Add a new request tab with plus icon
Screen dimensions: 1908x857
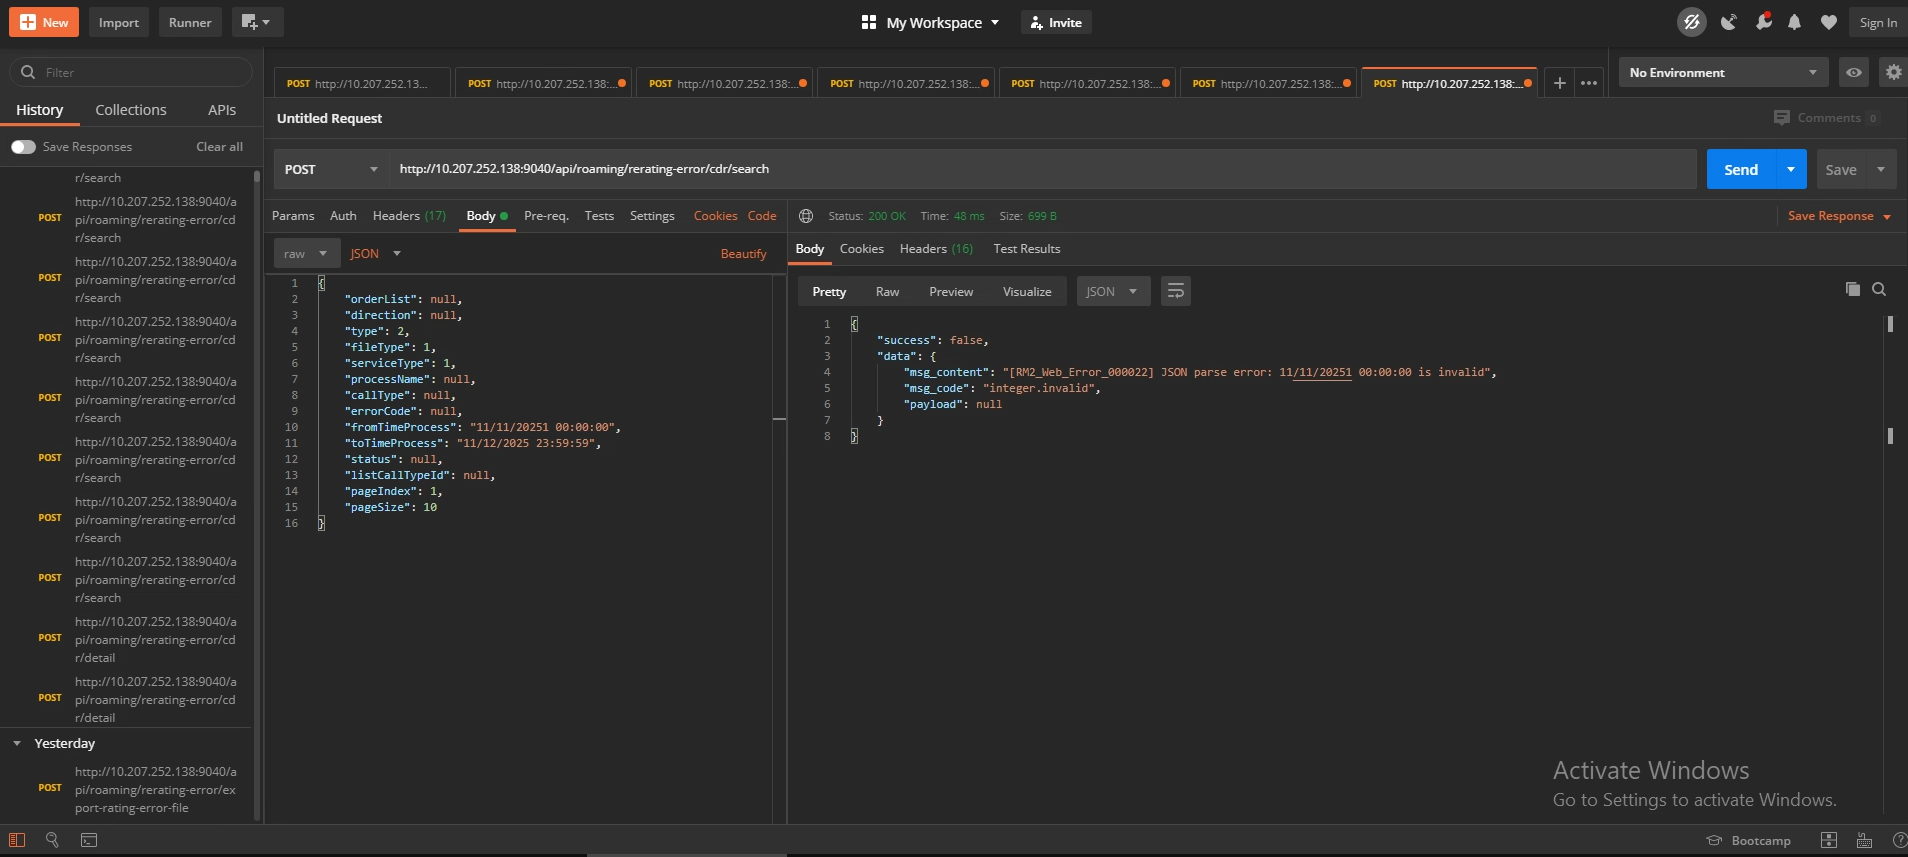click(x=1559, y=83)
